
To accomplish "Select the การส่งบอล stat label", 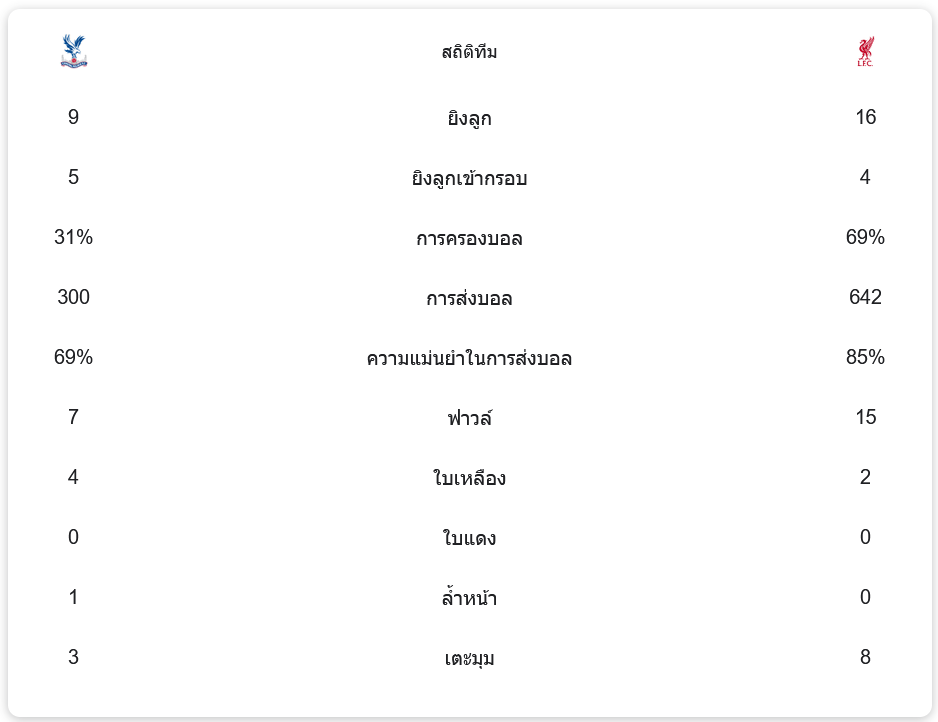I will [x=469, y=298].
